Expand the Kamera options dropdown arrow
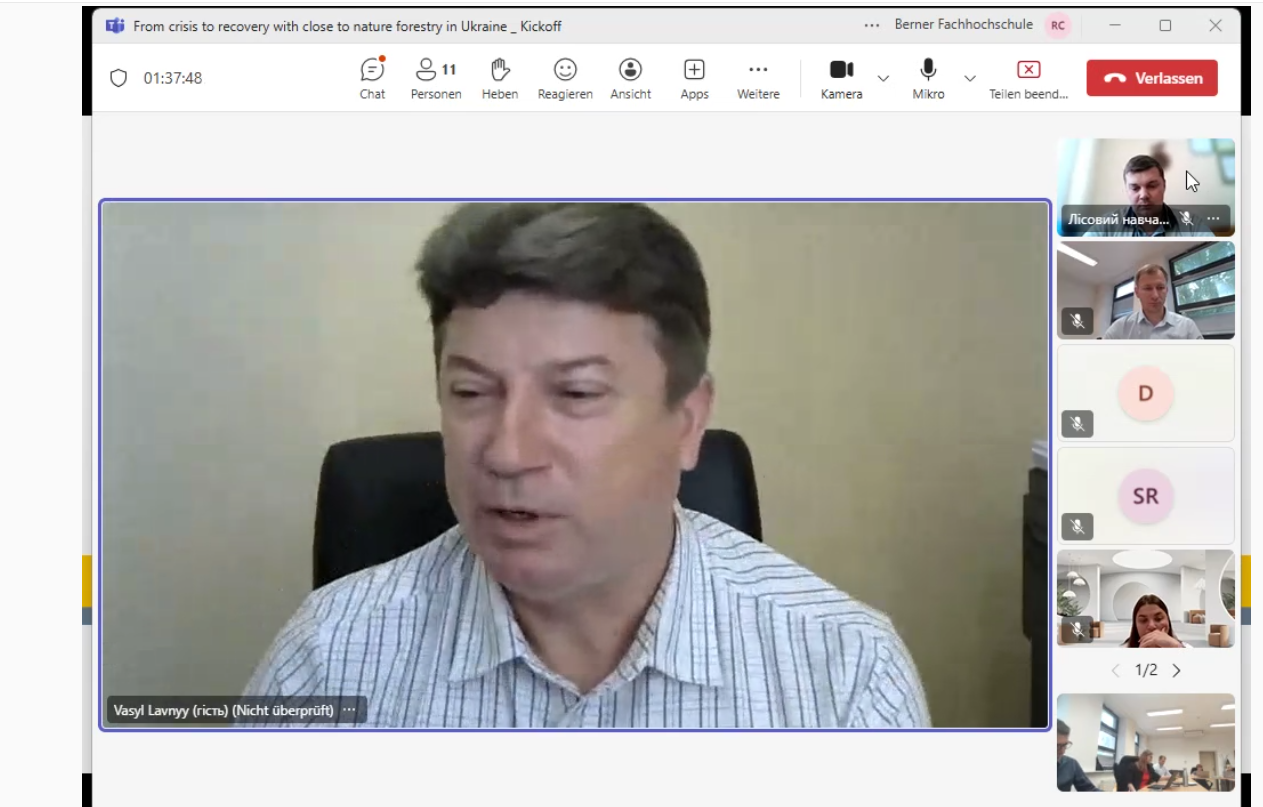Viewport: 1263px width, 807px height. (883, 78)
